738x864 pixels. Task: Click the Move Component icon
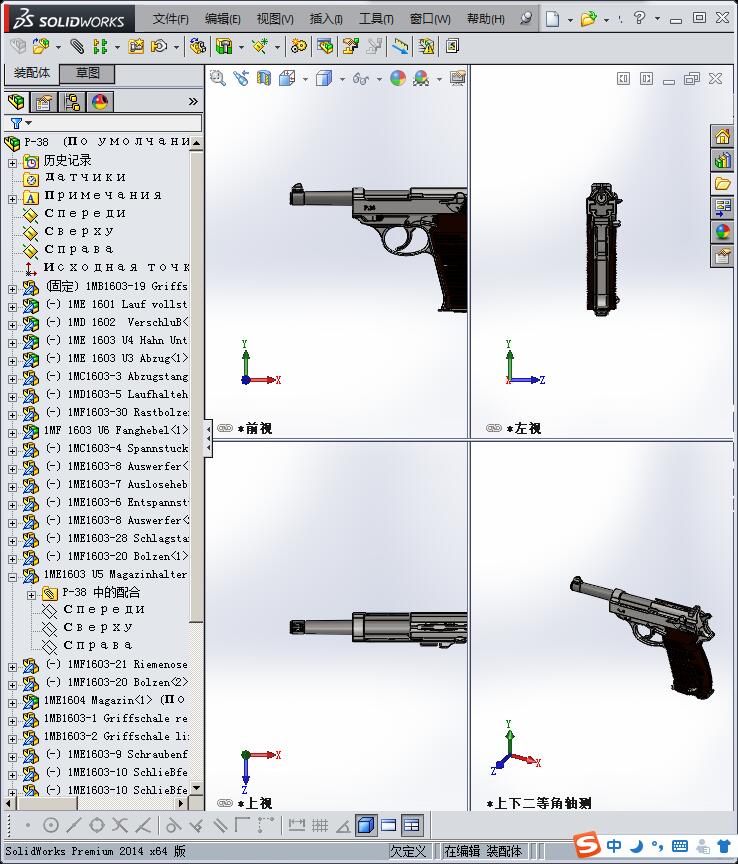pos(159,46)
